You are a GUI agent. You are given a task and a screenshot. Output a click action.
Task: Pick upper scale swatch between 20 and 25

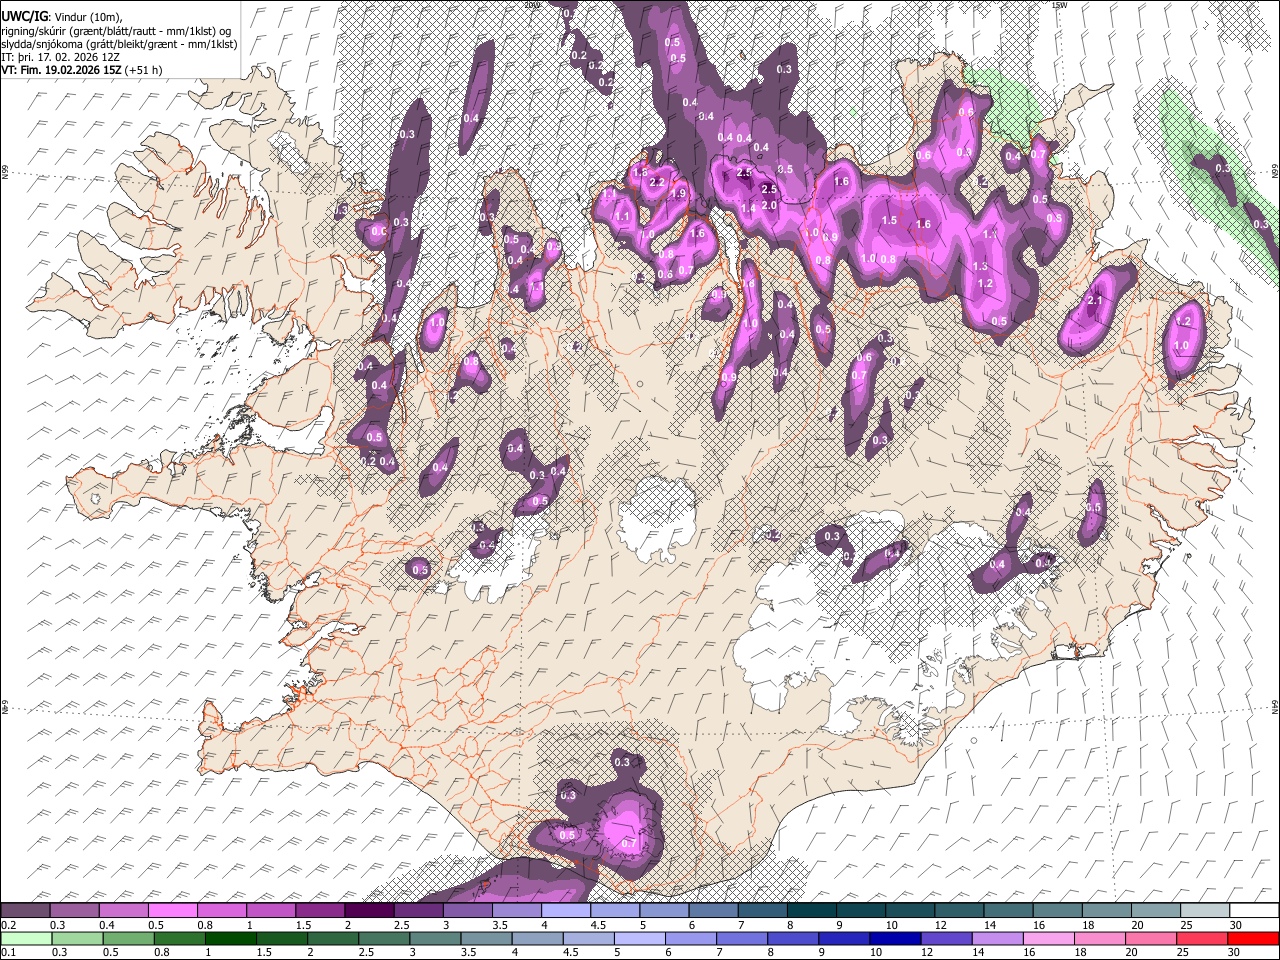1155,911
